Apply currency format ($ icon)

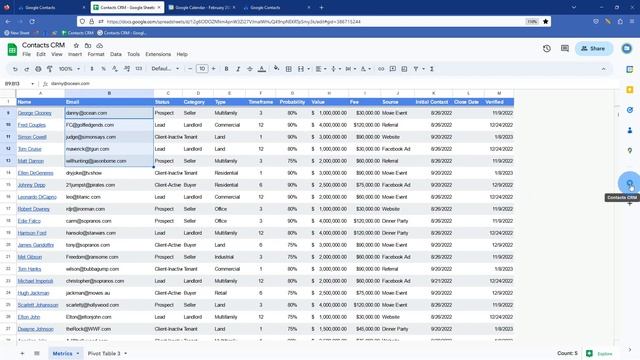tap(92, 69)
